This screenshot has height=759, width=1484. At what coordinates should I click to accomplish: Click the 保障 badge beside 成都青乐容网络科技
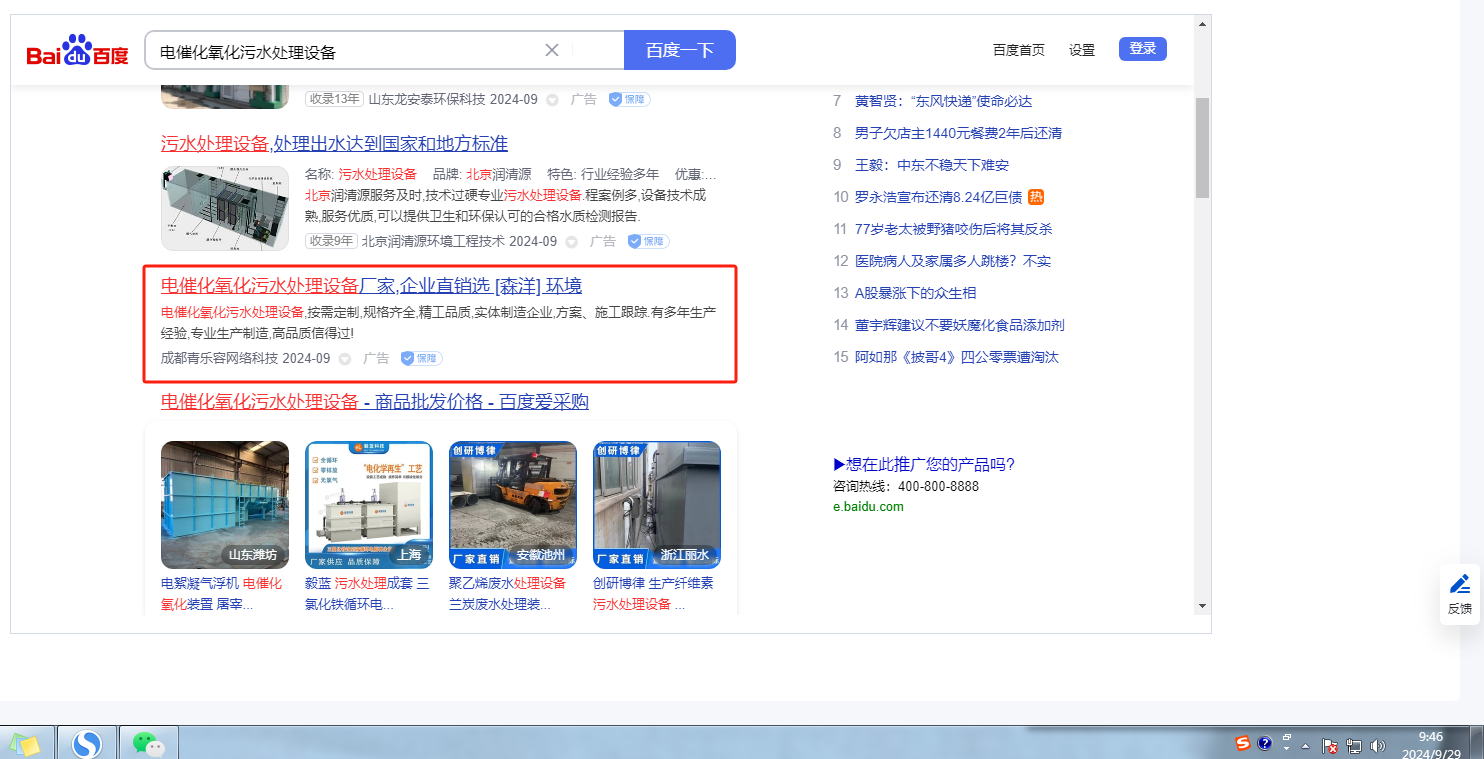pos(422,358)
